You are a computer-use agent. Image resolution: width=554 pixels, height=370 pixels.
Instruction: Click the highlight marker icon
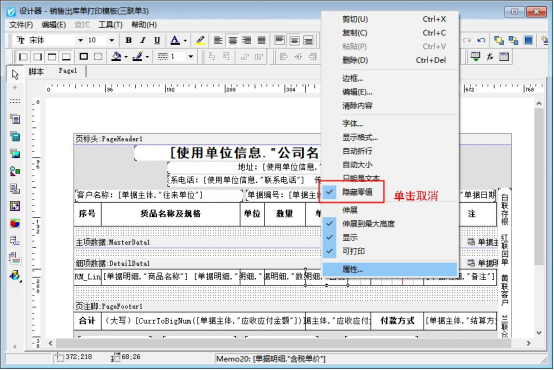pyautogui.click(x=200, y=40)
